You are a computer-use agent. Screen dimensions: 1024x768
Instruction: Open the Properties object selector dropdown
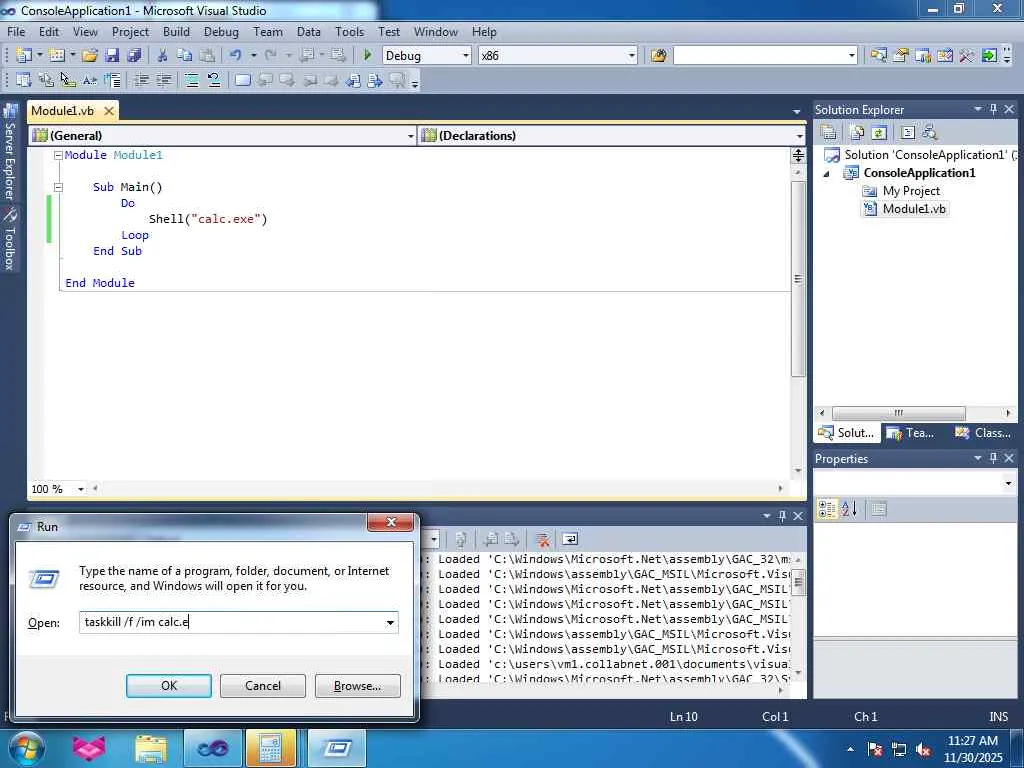pos(1008,483)
